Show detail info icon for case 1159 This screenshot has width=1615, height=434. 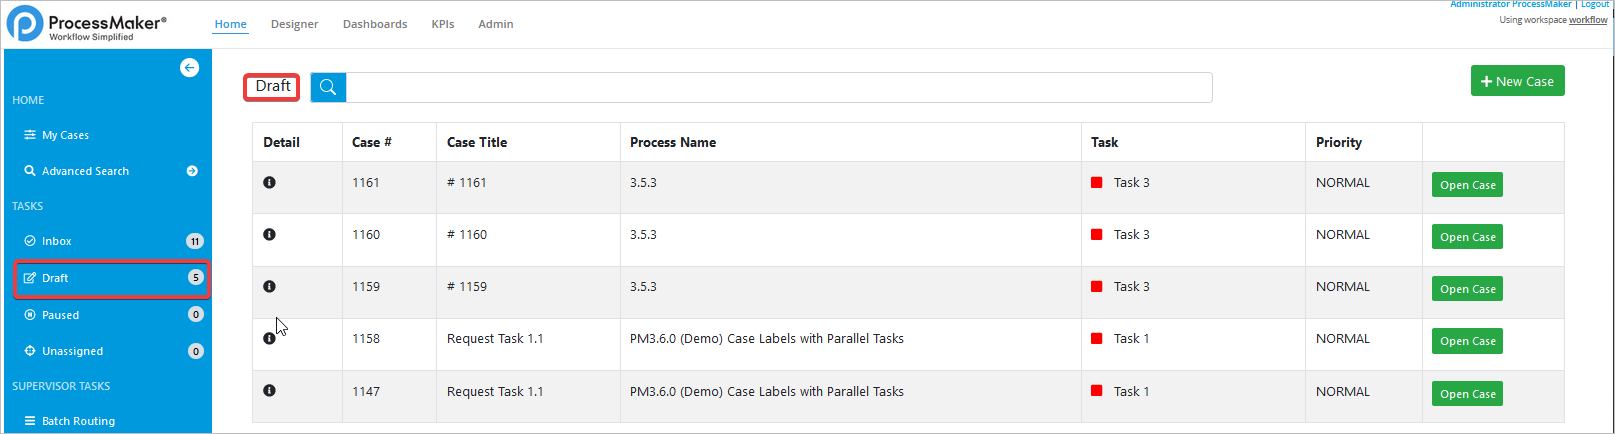tap(269, 287)
